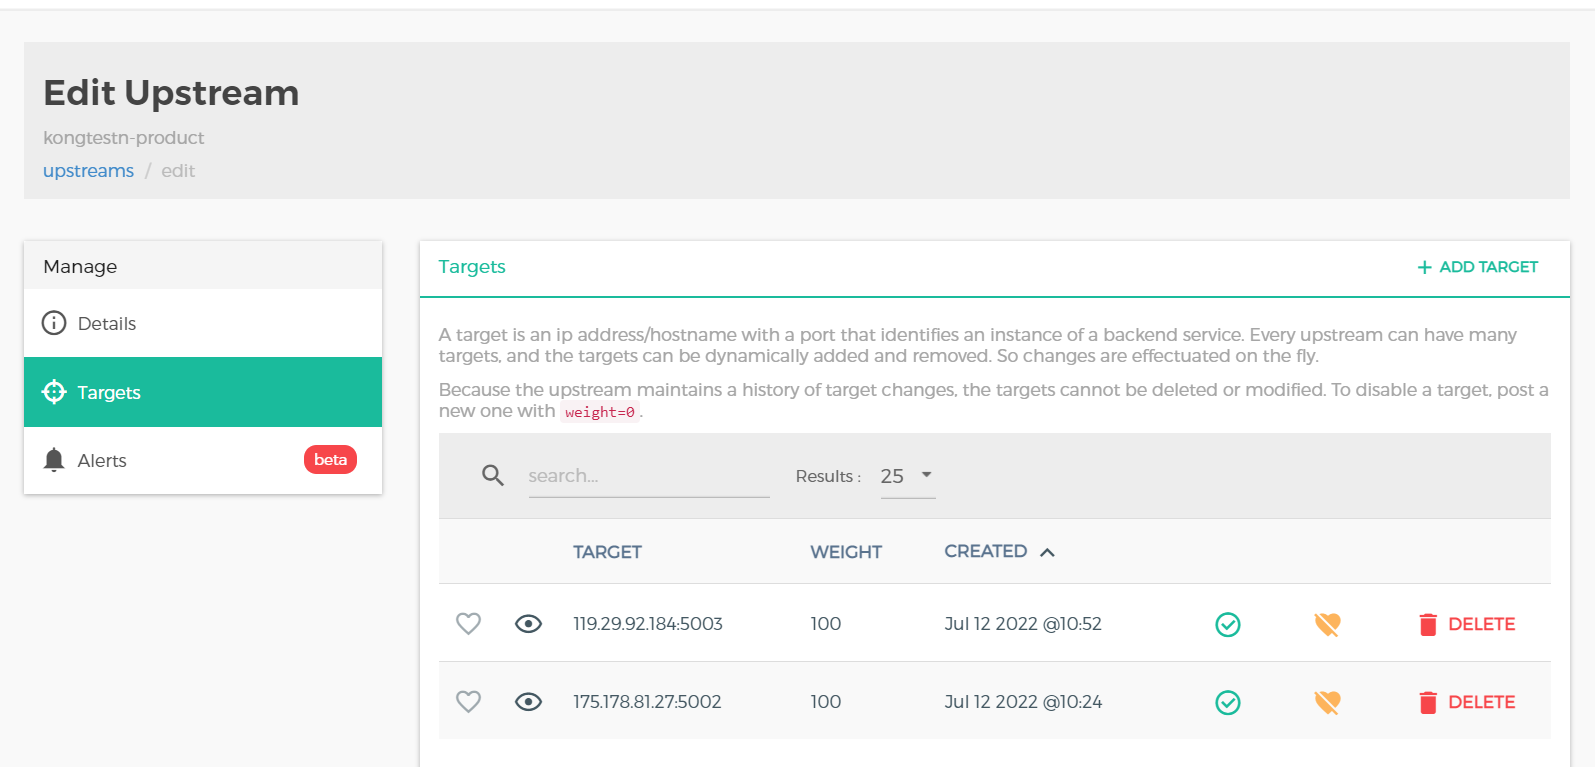Click heart icon for target 119.29.92.184:5003
This screenshot has width=1595, height=767.
468,624
